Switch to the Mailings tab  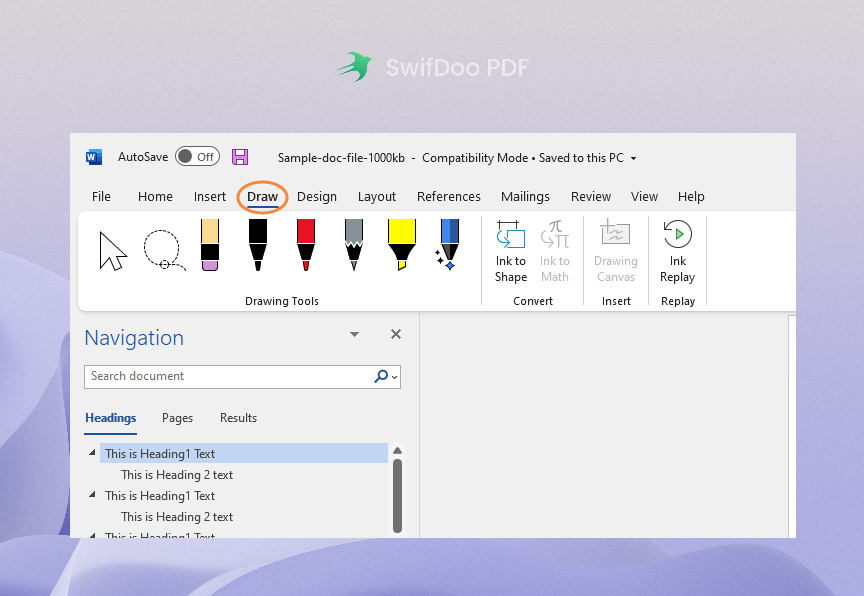(x=525, y=197)
